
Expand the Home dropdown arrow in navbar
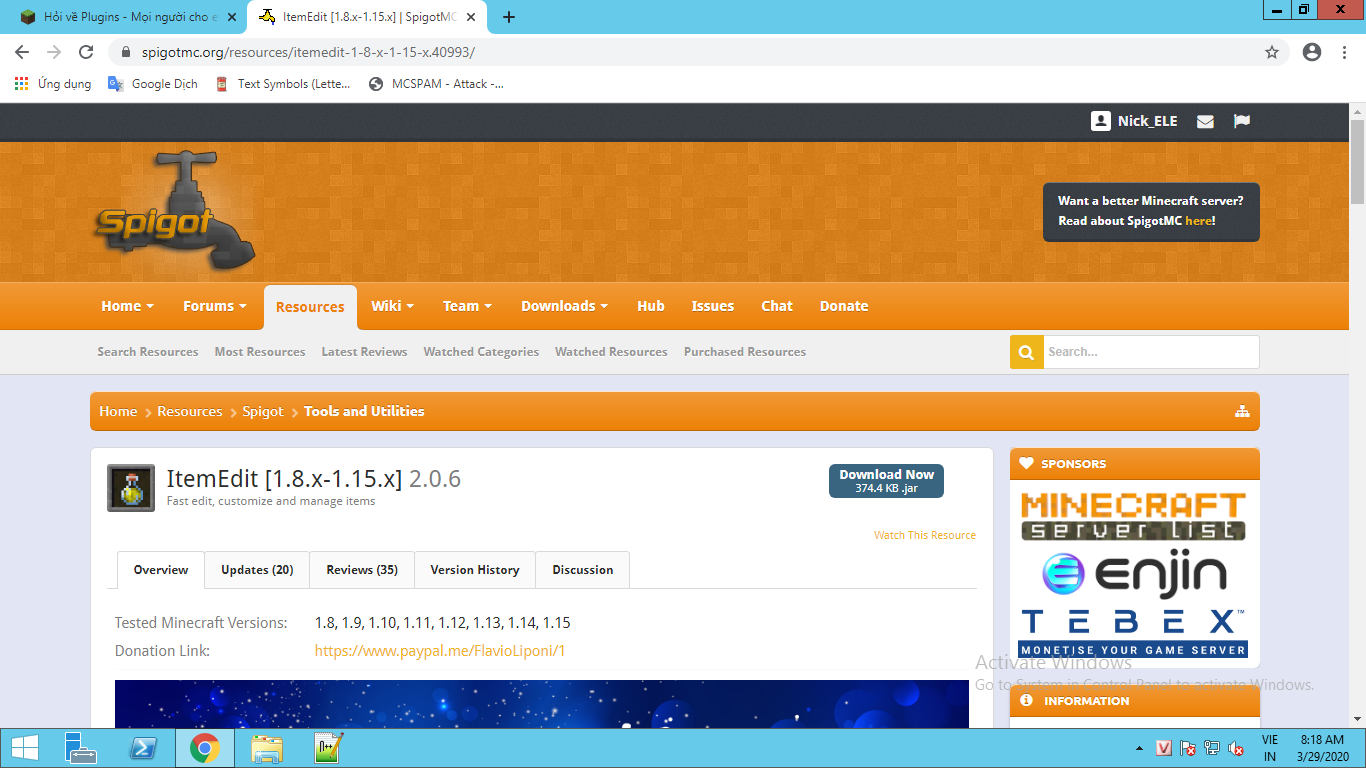coord(150,306)
